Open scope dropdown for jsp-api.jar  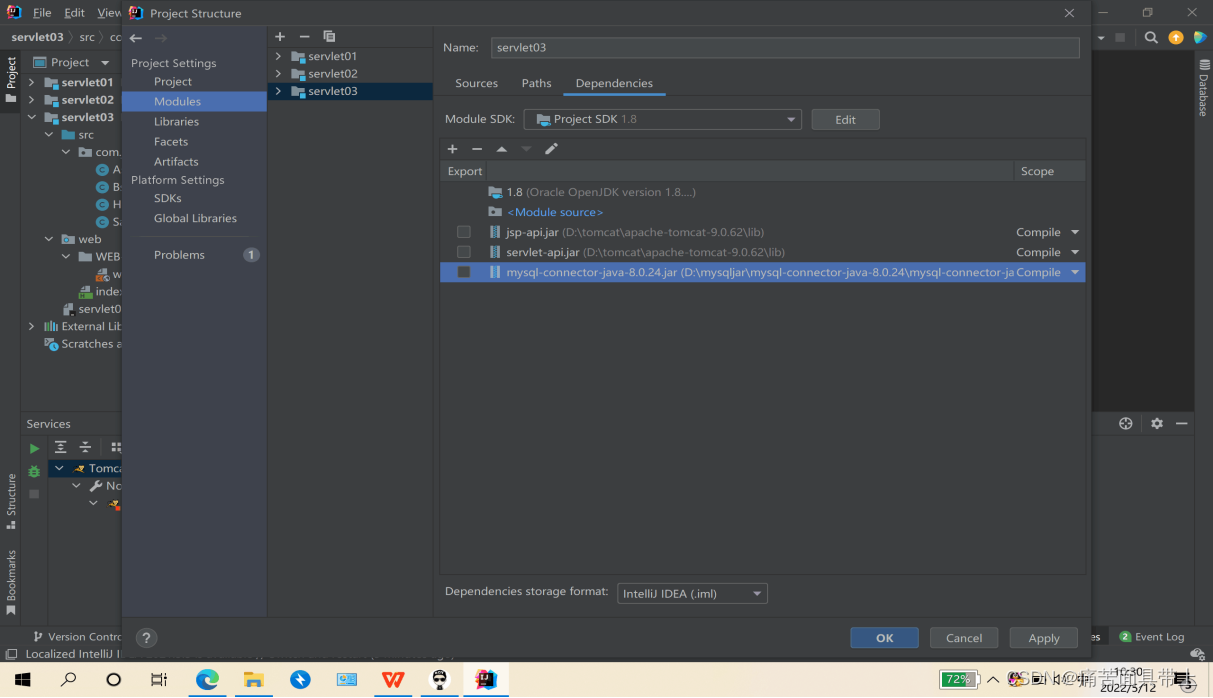[1075, 232]
